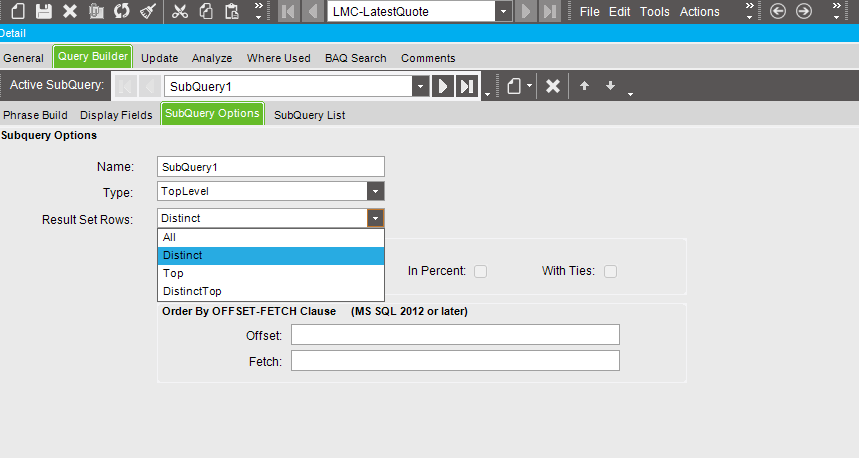Switch to the Display Fields tab

click(x=116, y=115)
